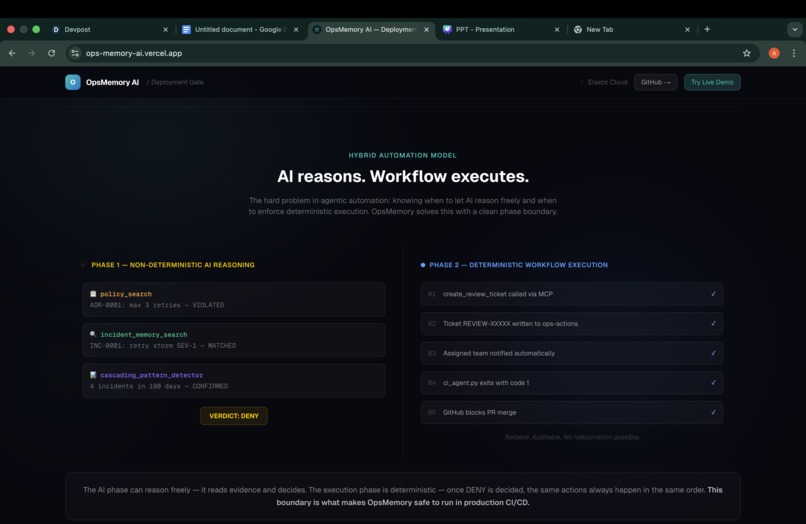Click the browser forward arrow

[x=32, y=53]
